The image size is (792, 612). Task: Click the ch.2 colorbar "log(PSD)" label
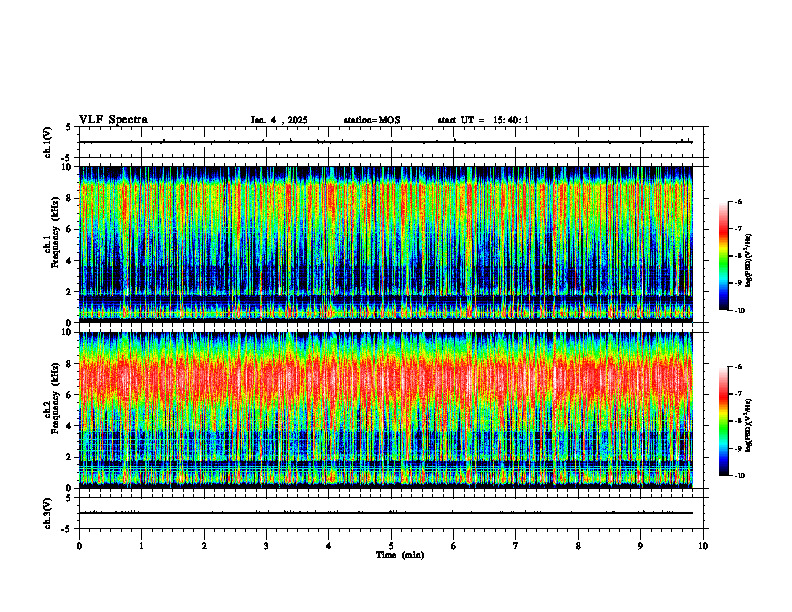(749, 425)
